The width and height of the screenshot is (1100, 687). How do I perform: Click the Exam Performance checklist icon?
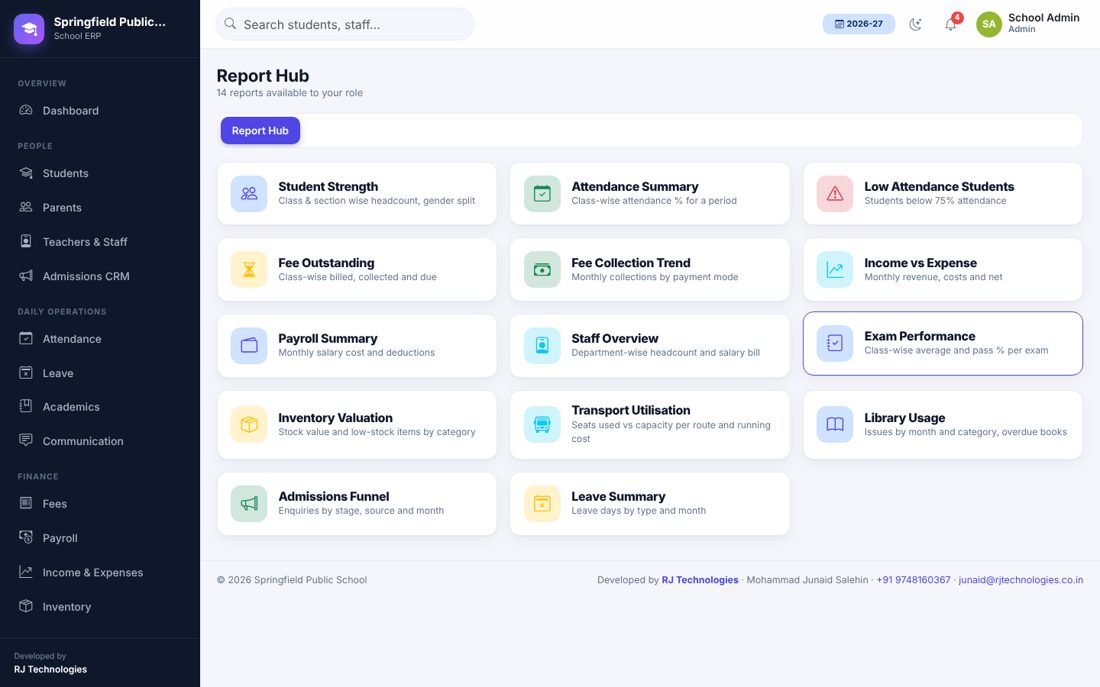click(x=835, y=343)
